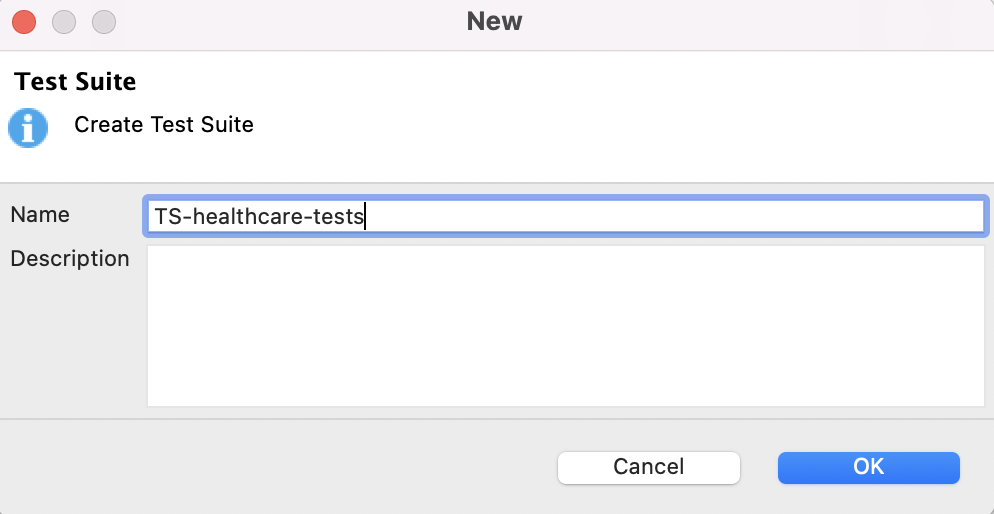Click the blue info icon
The height and width of the screenshot is (514, 994).
pos(28,128)
